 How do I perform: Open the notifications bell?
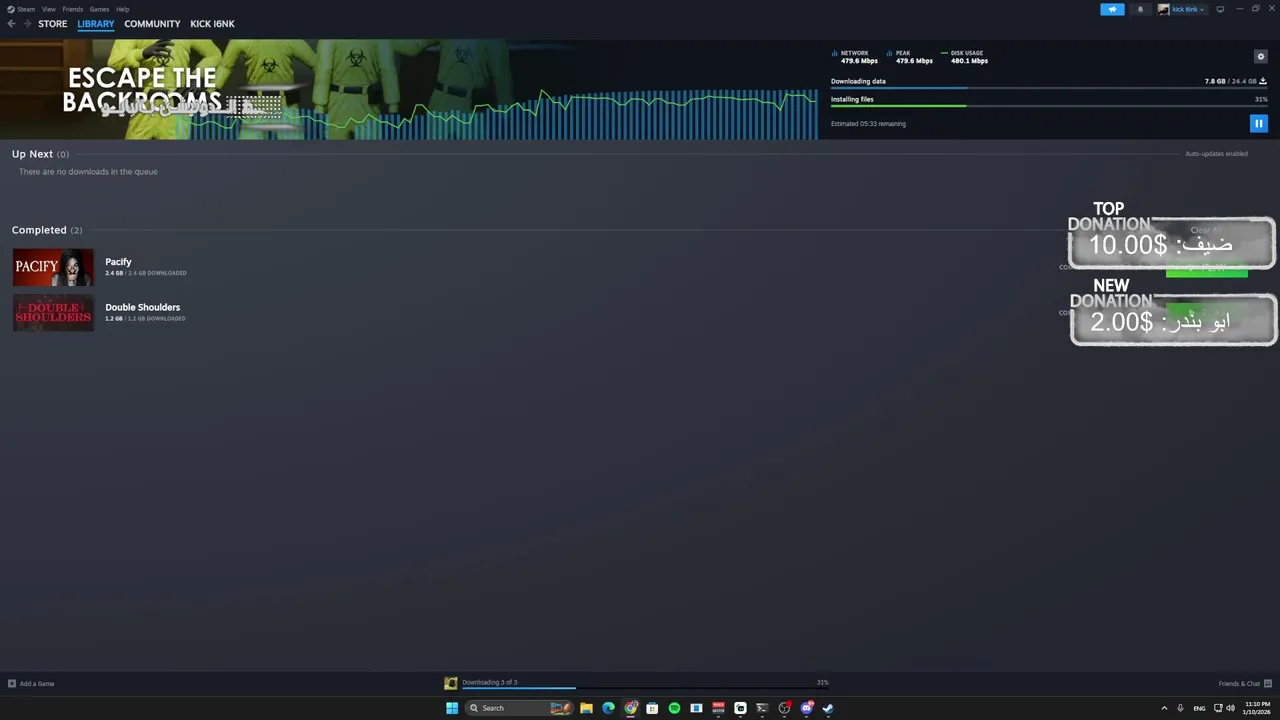[x=1140, y=9]
